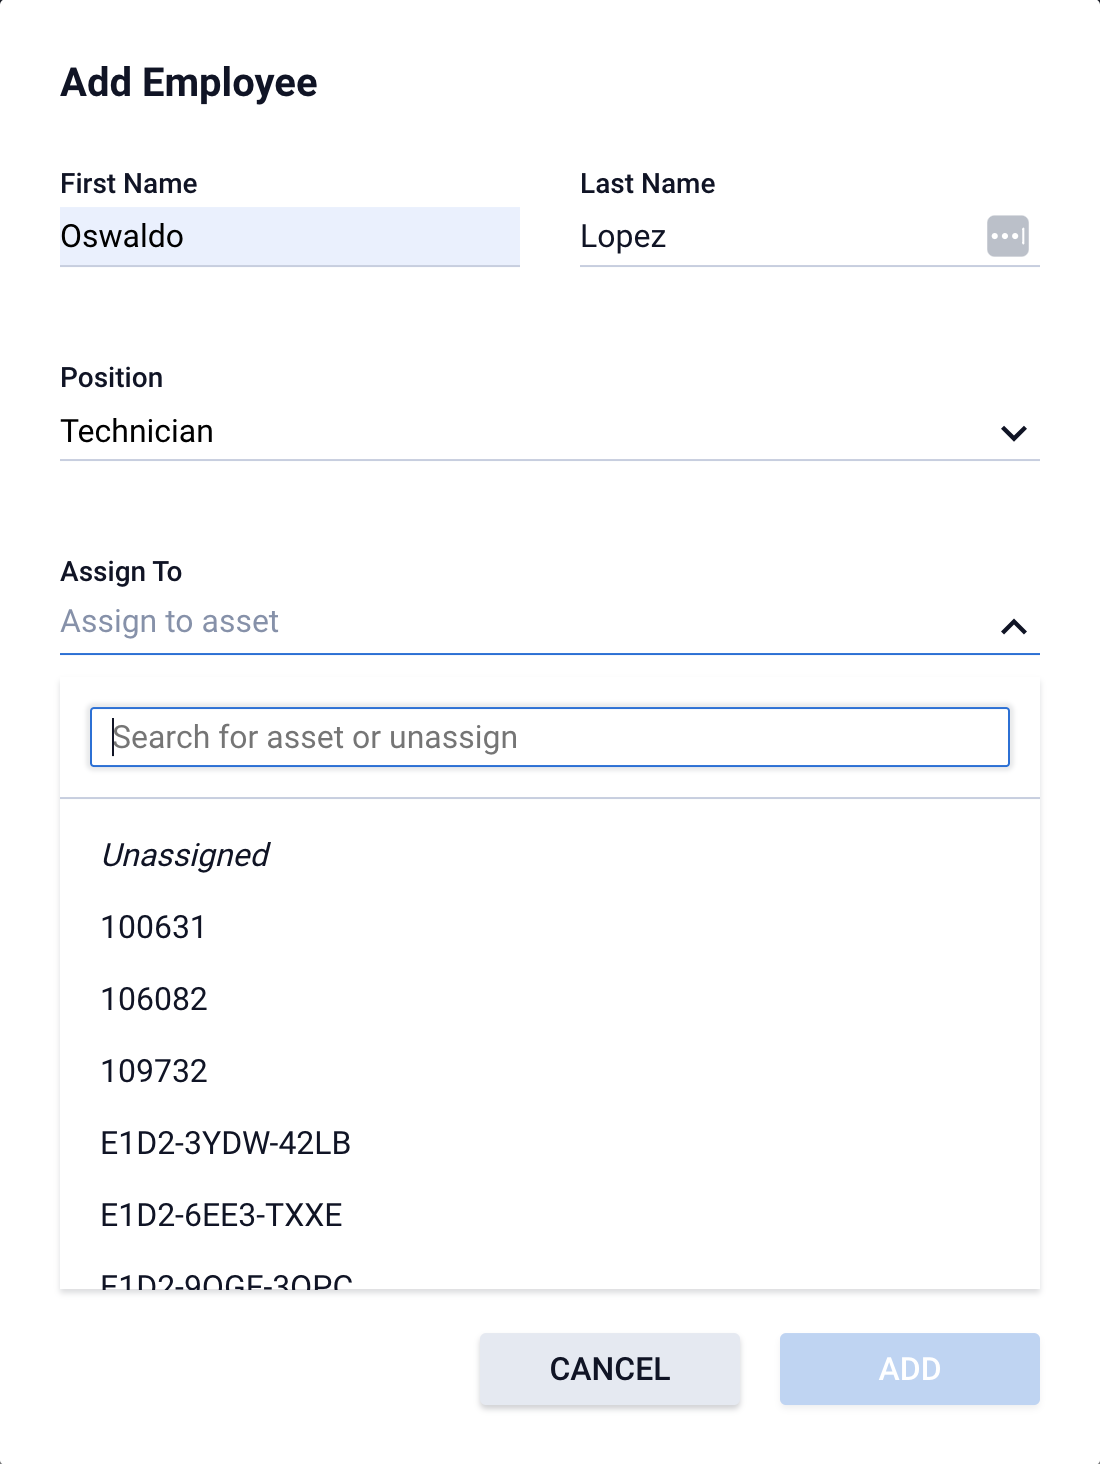1100x1464 pixels.
Task: Select asset 100631
Action: 152,927
